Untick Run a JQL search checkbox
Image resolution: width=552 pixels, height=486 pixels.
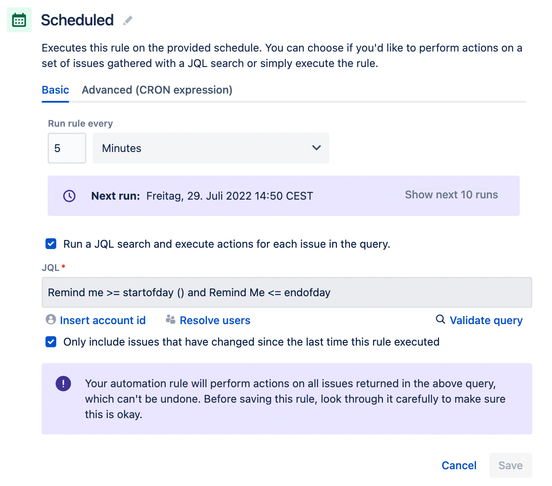[51, 244]
